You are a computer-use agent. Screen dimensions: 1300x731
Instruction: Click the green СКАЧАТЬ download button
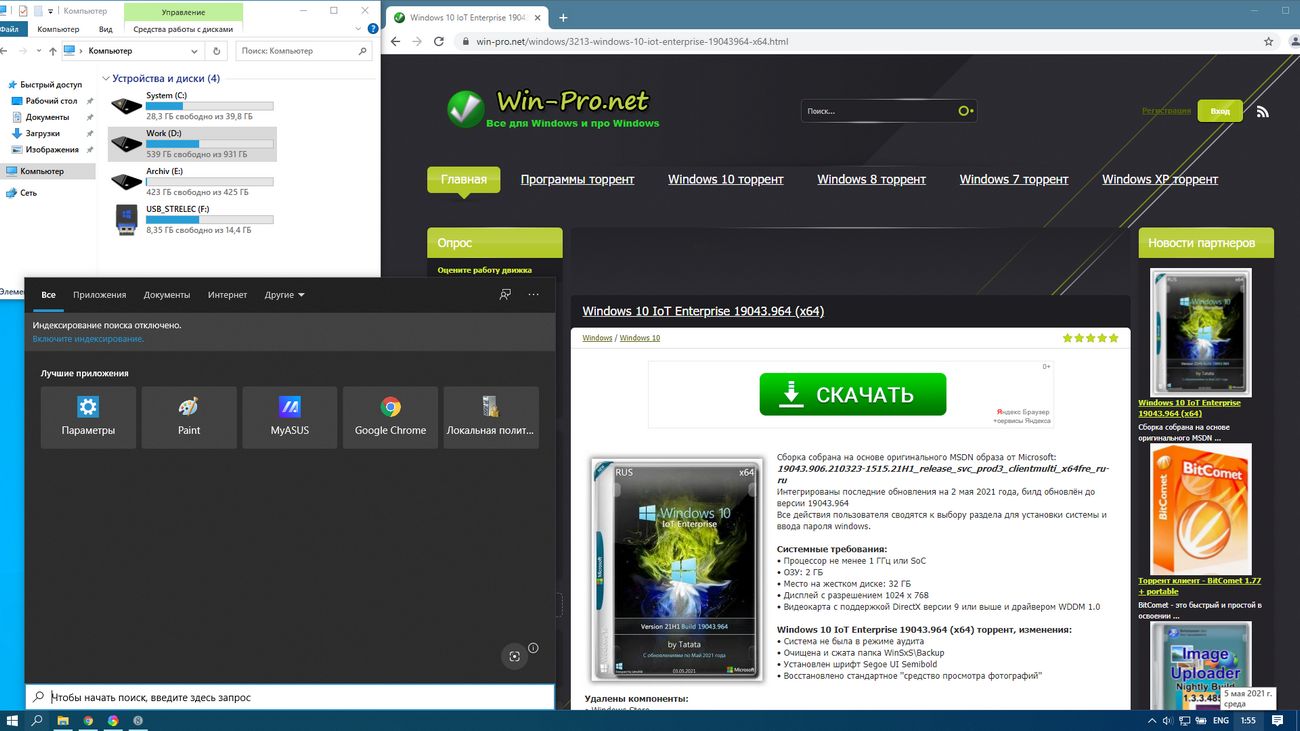coord(852,394)
